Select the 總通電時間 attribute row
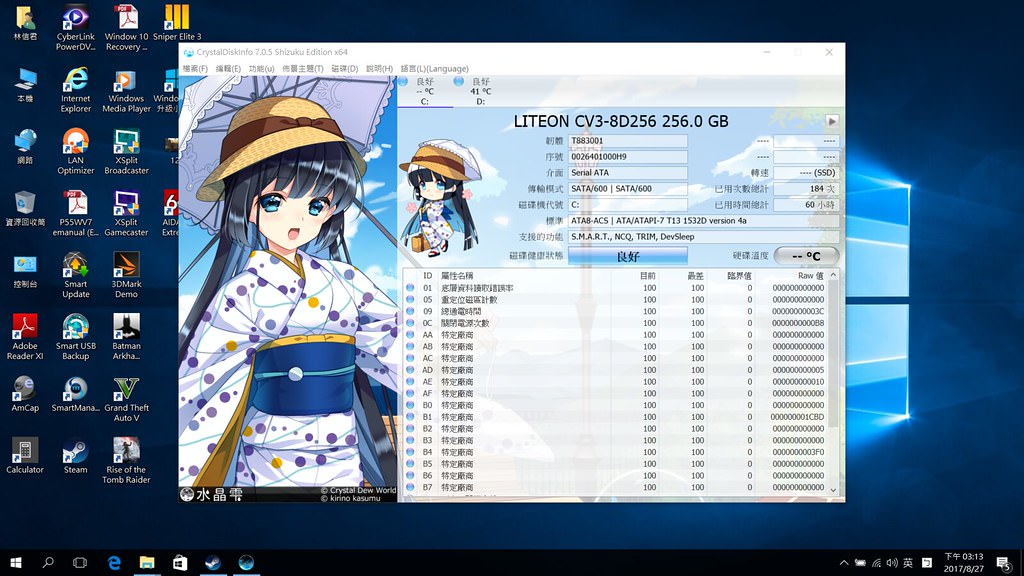This screenshot has height=576, width=1024. 615,312
